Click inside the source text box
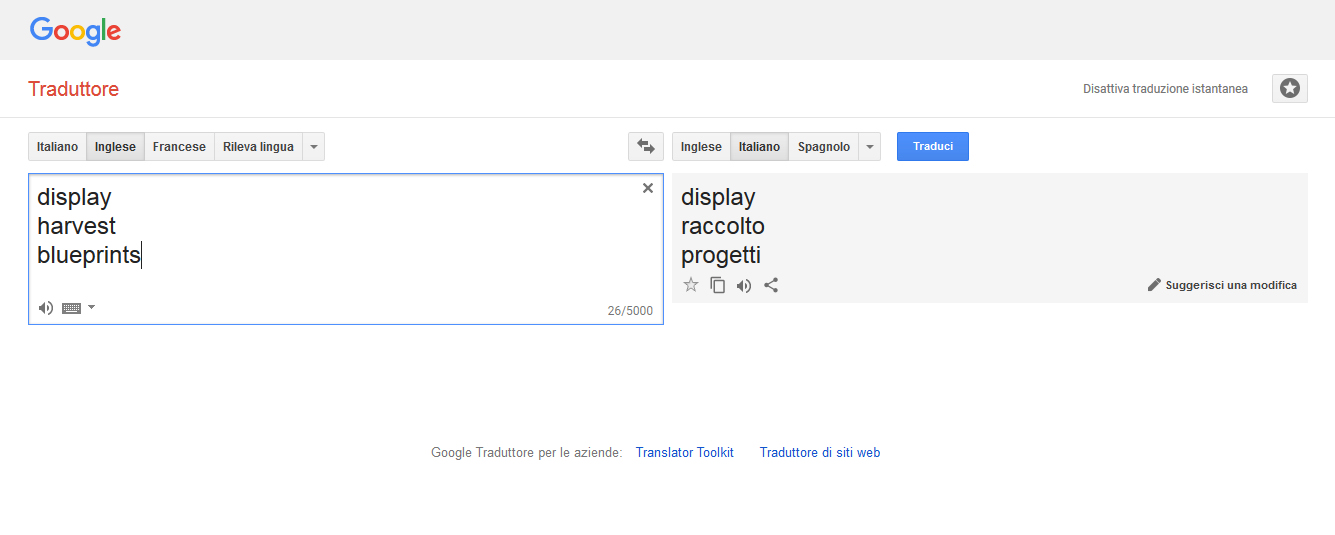 [x=346, y=249]
